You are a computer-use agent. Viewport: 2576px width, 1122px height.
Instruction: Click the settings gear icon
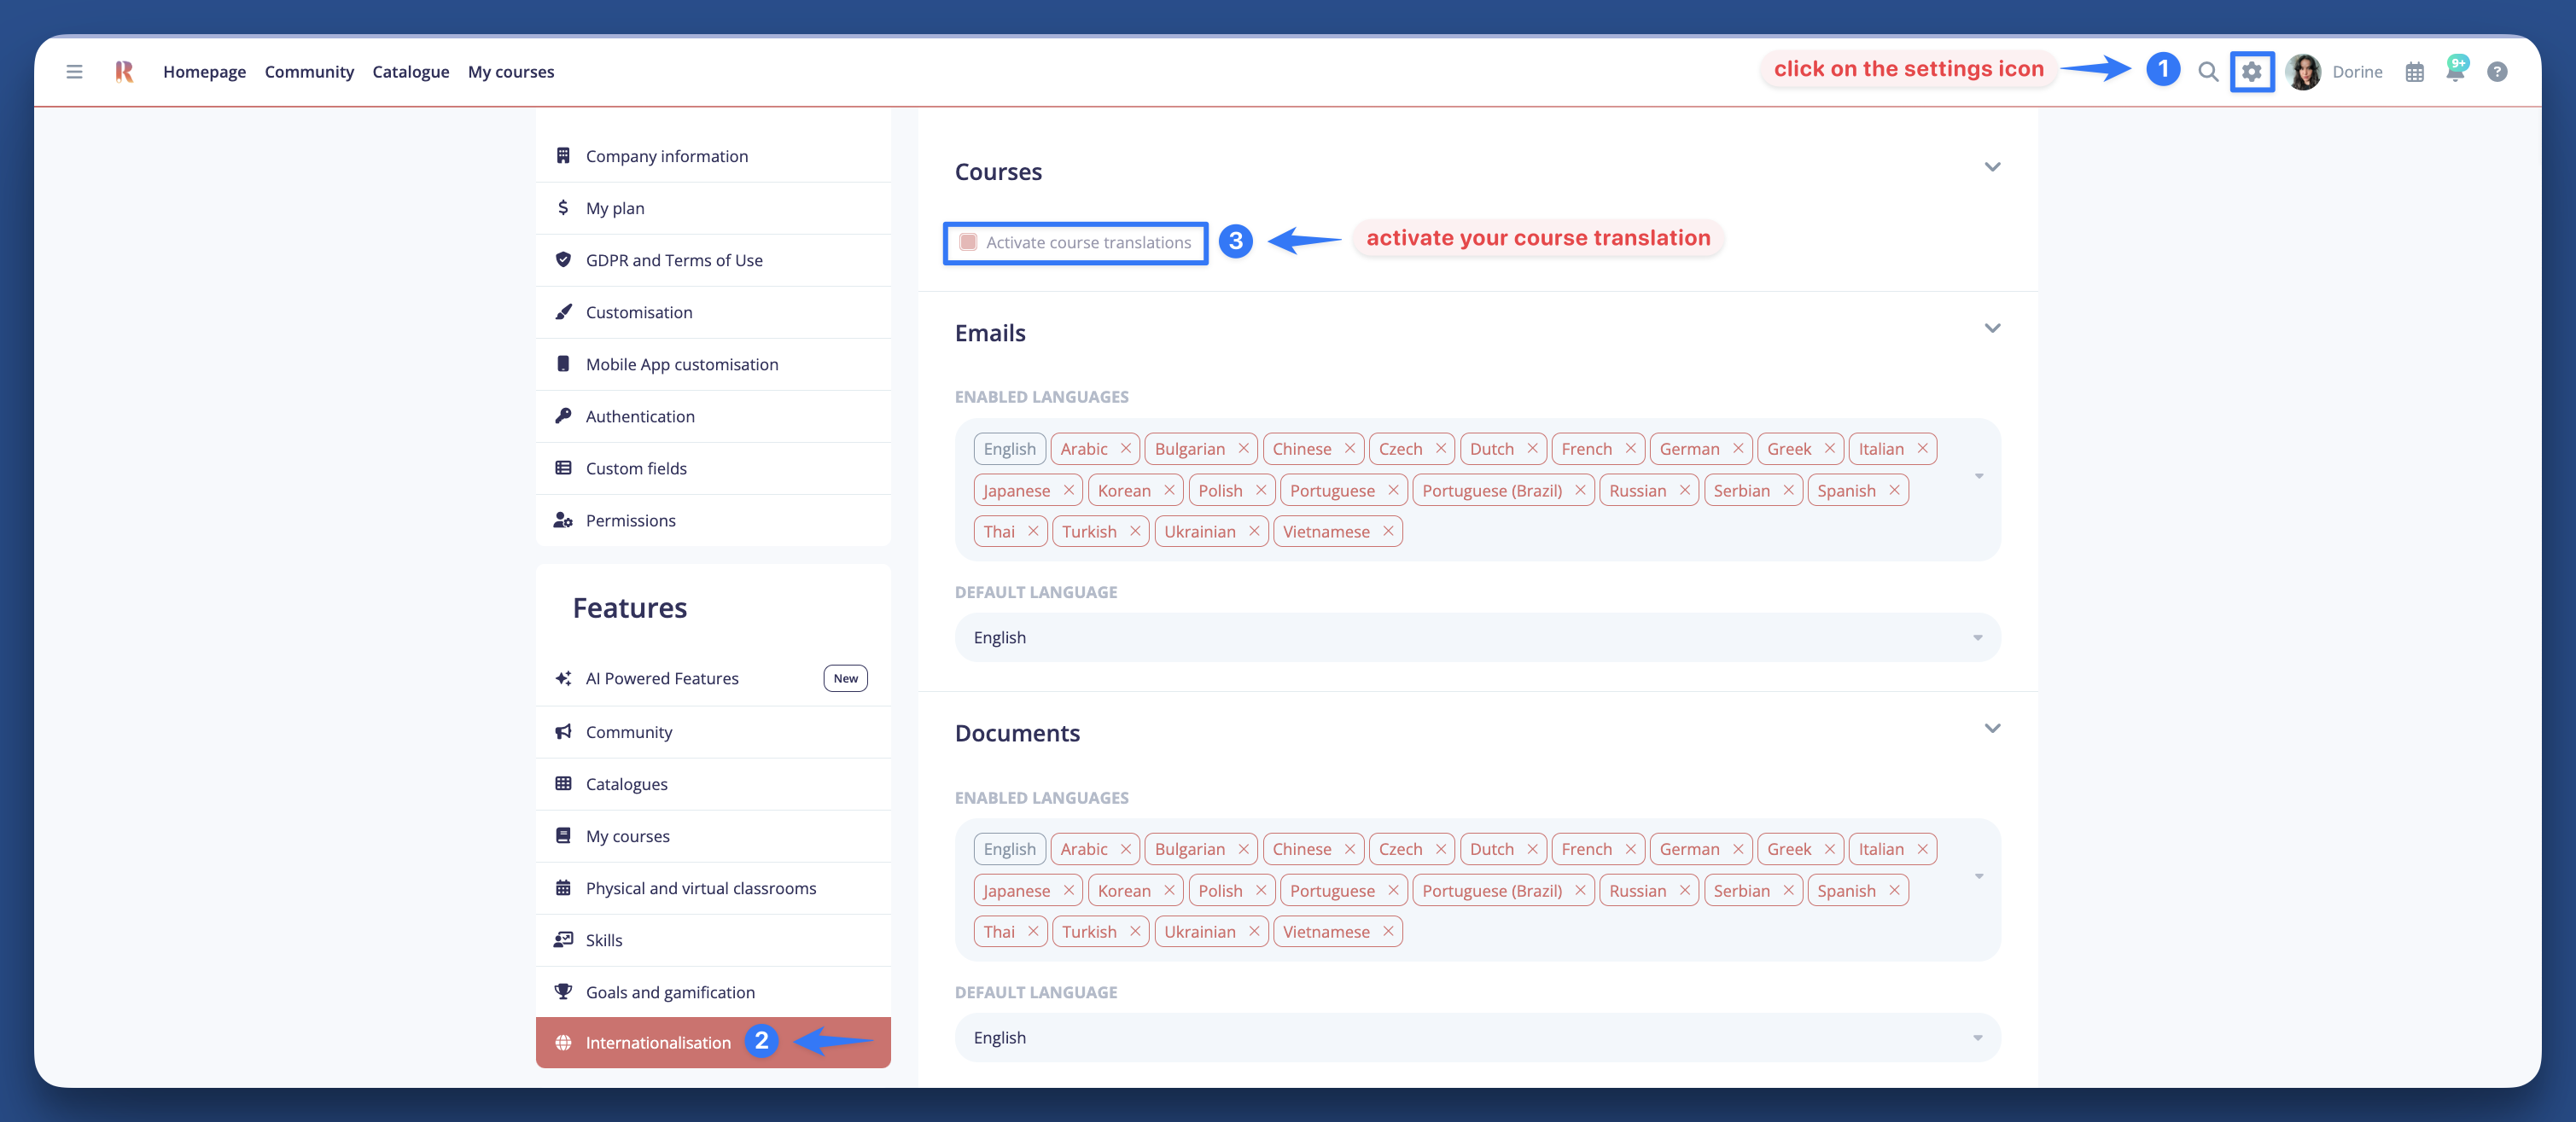tap(2251, 72)
